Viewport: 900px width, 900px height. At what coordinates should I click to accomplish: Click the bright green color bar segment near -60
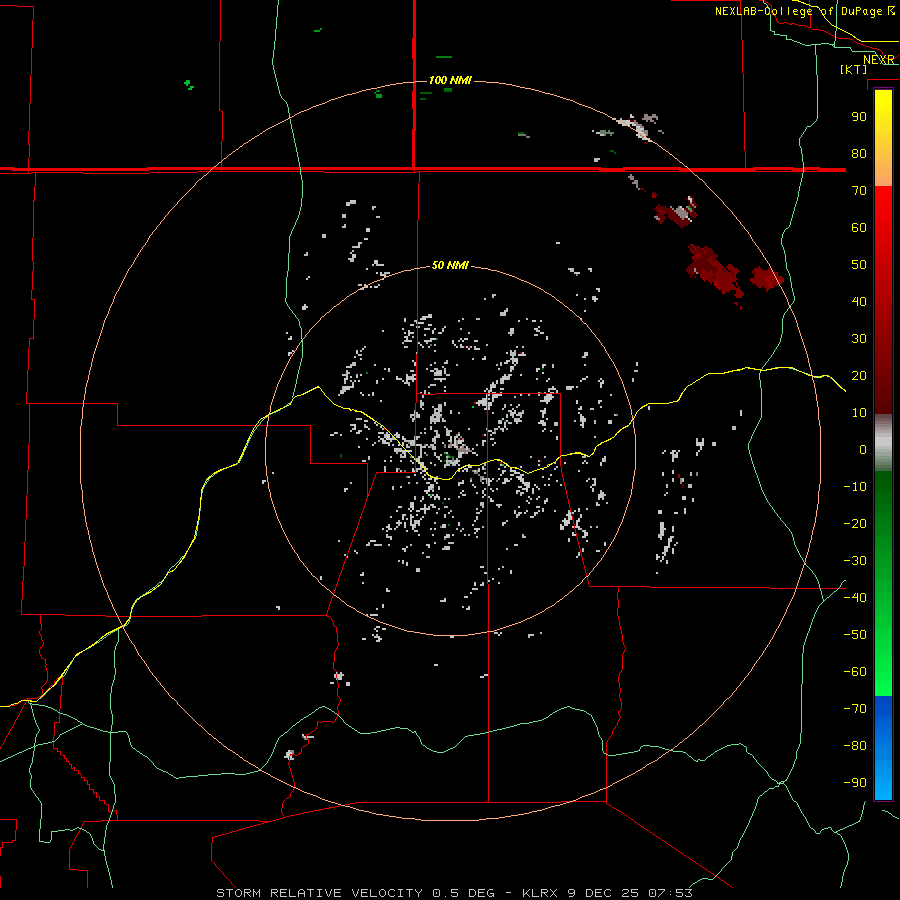tap(883, 672)
